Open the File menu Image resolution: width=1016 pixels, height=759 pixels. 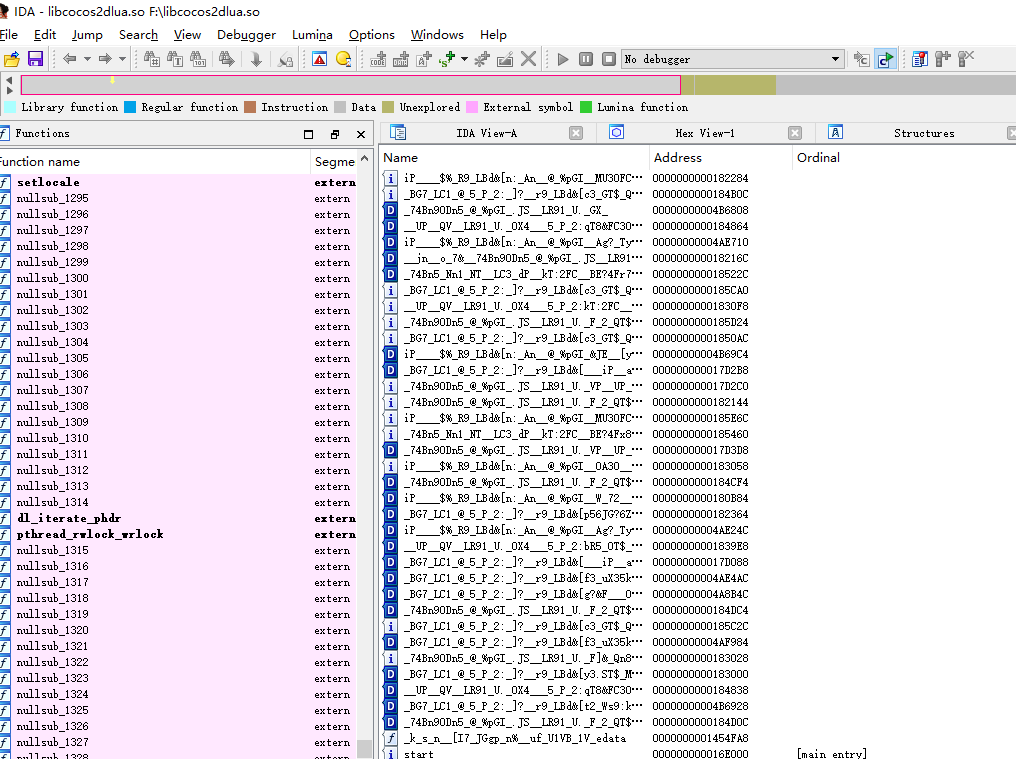tap(9, 35)
